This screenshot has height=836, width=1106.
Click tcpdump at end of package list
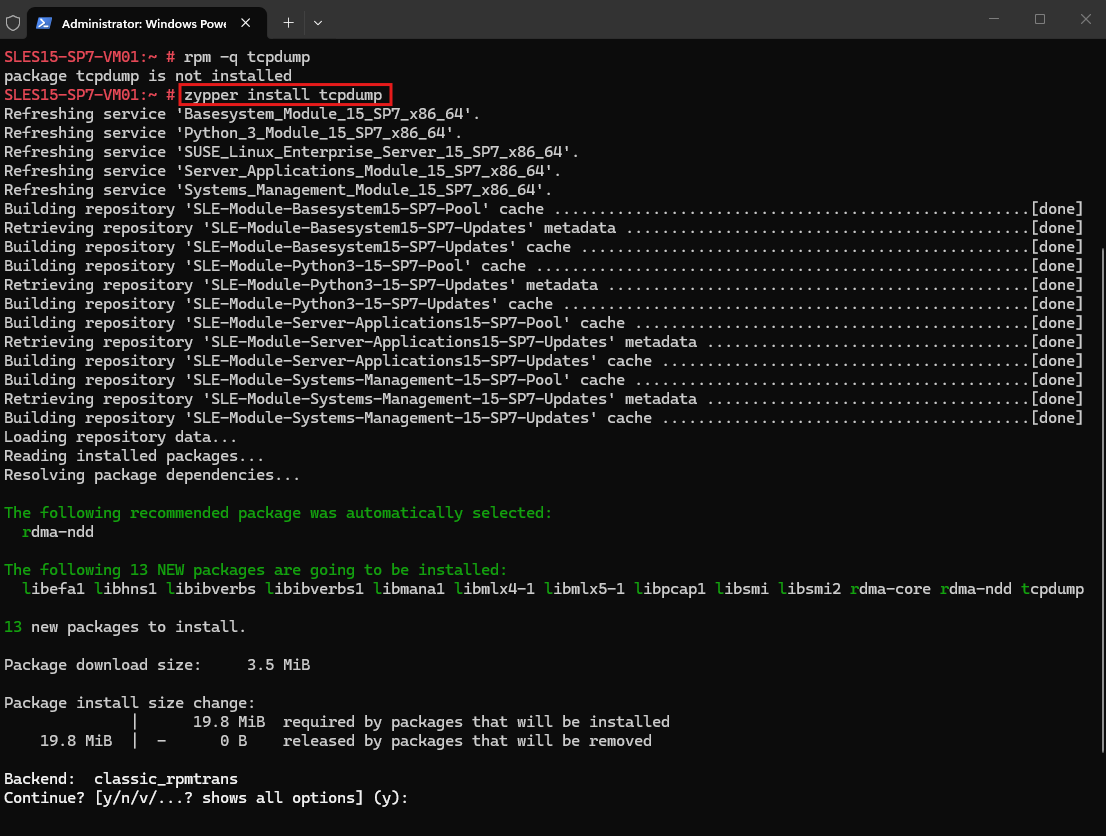click(x=1052, y=589)
